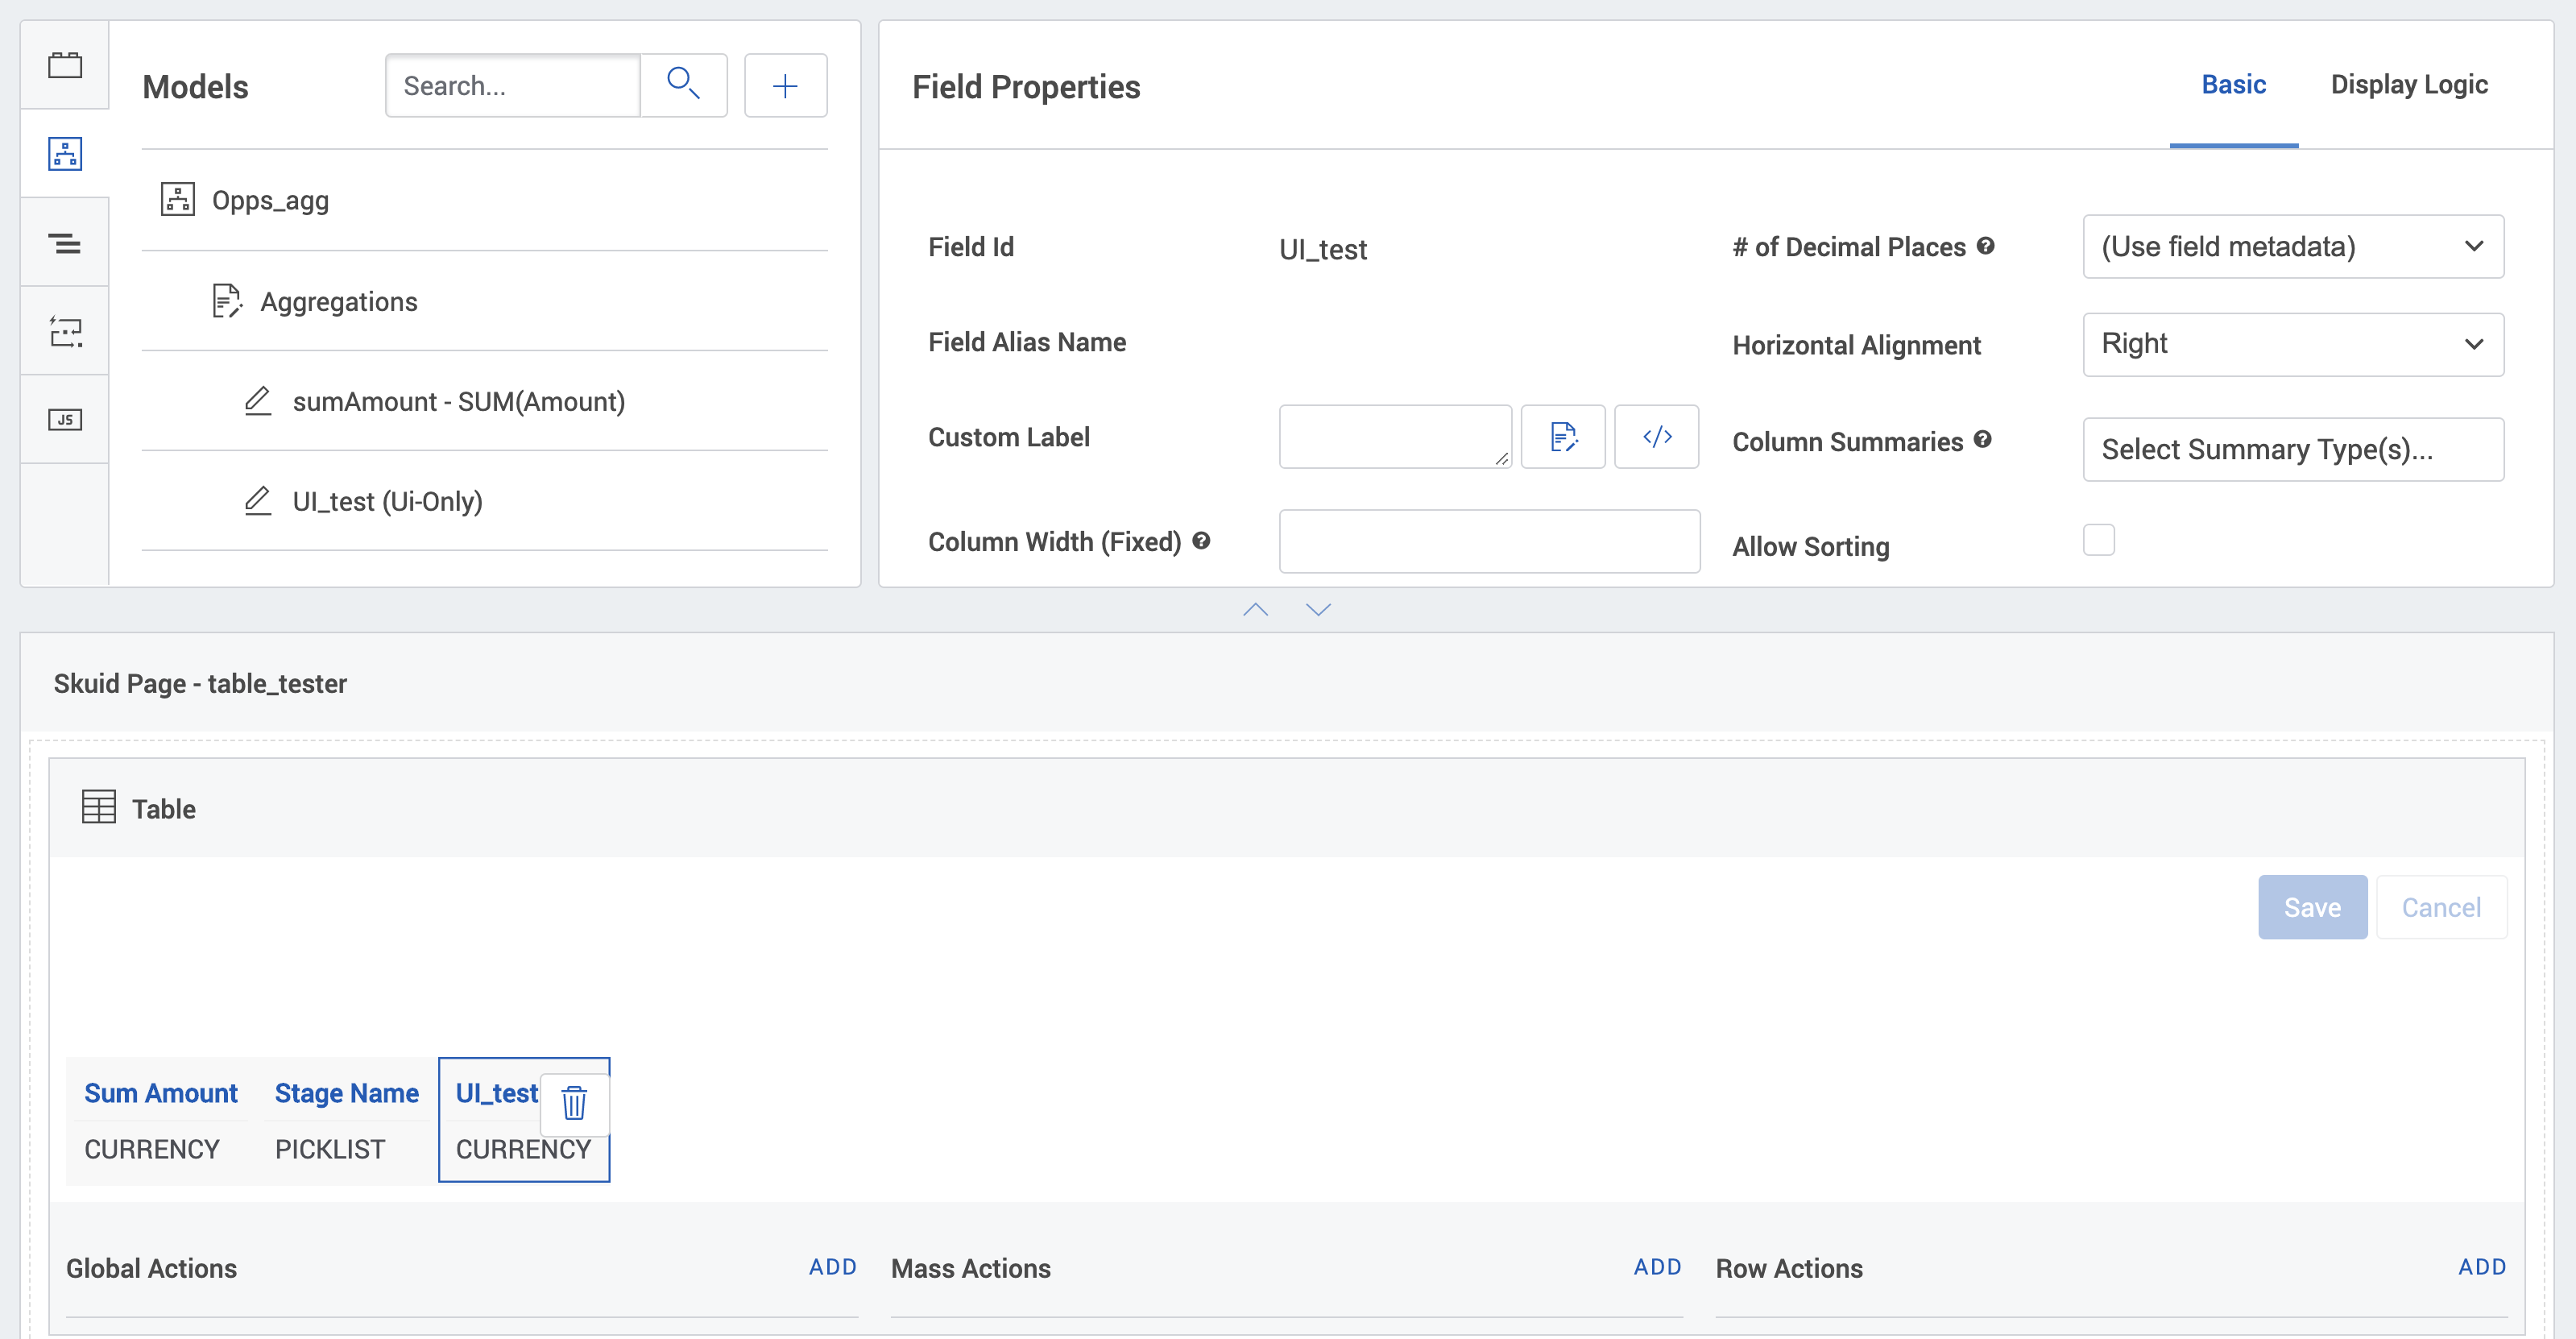2576x1339 pixels.
Task: Add a Global Action
Action: click(x=832, y=1267)
